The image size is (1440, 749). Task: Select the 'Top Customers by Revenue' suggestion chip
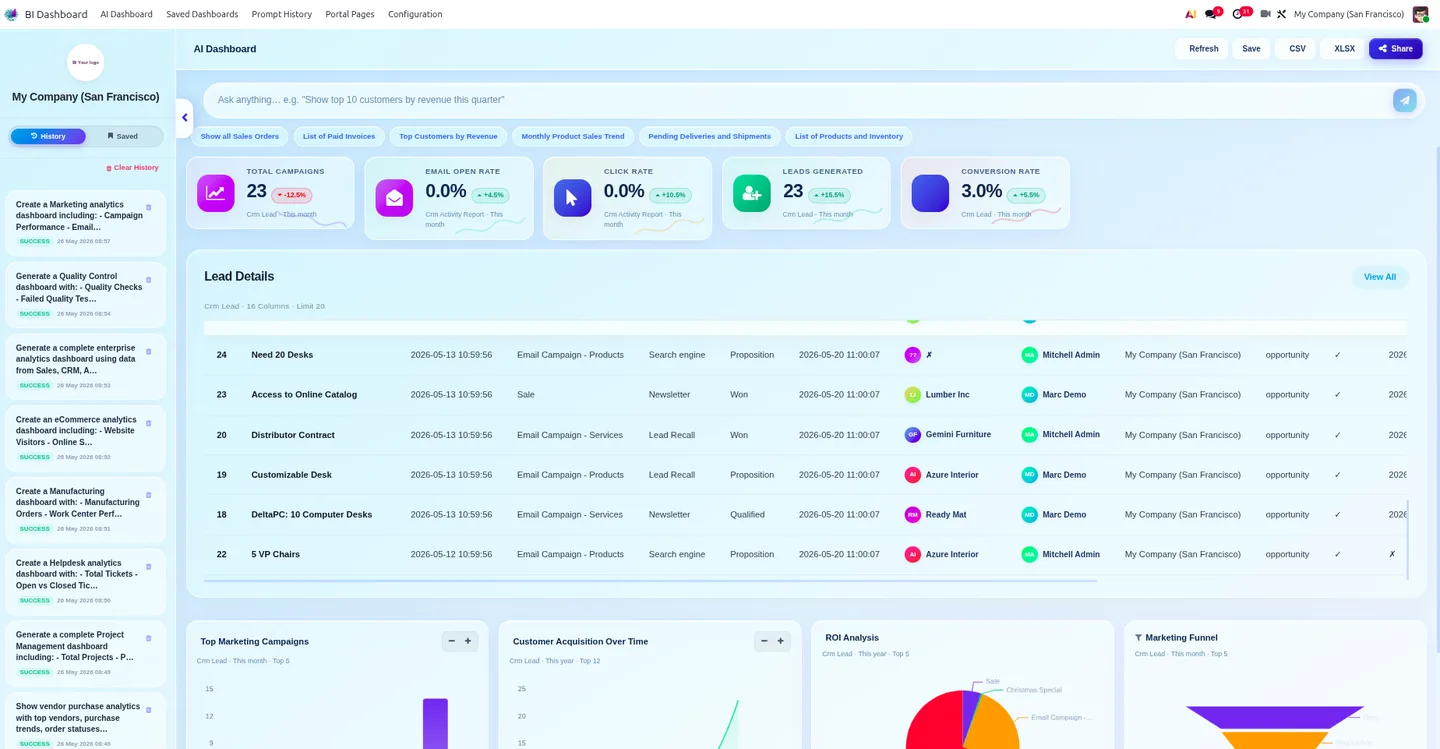coord(448,136)
